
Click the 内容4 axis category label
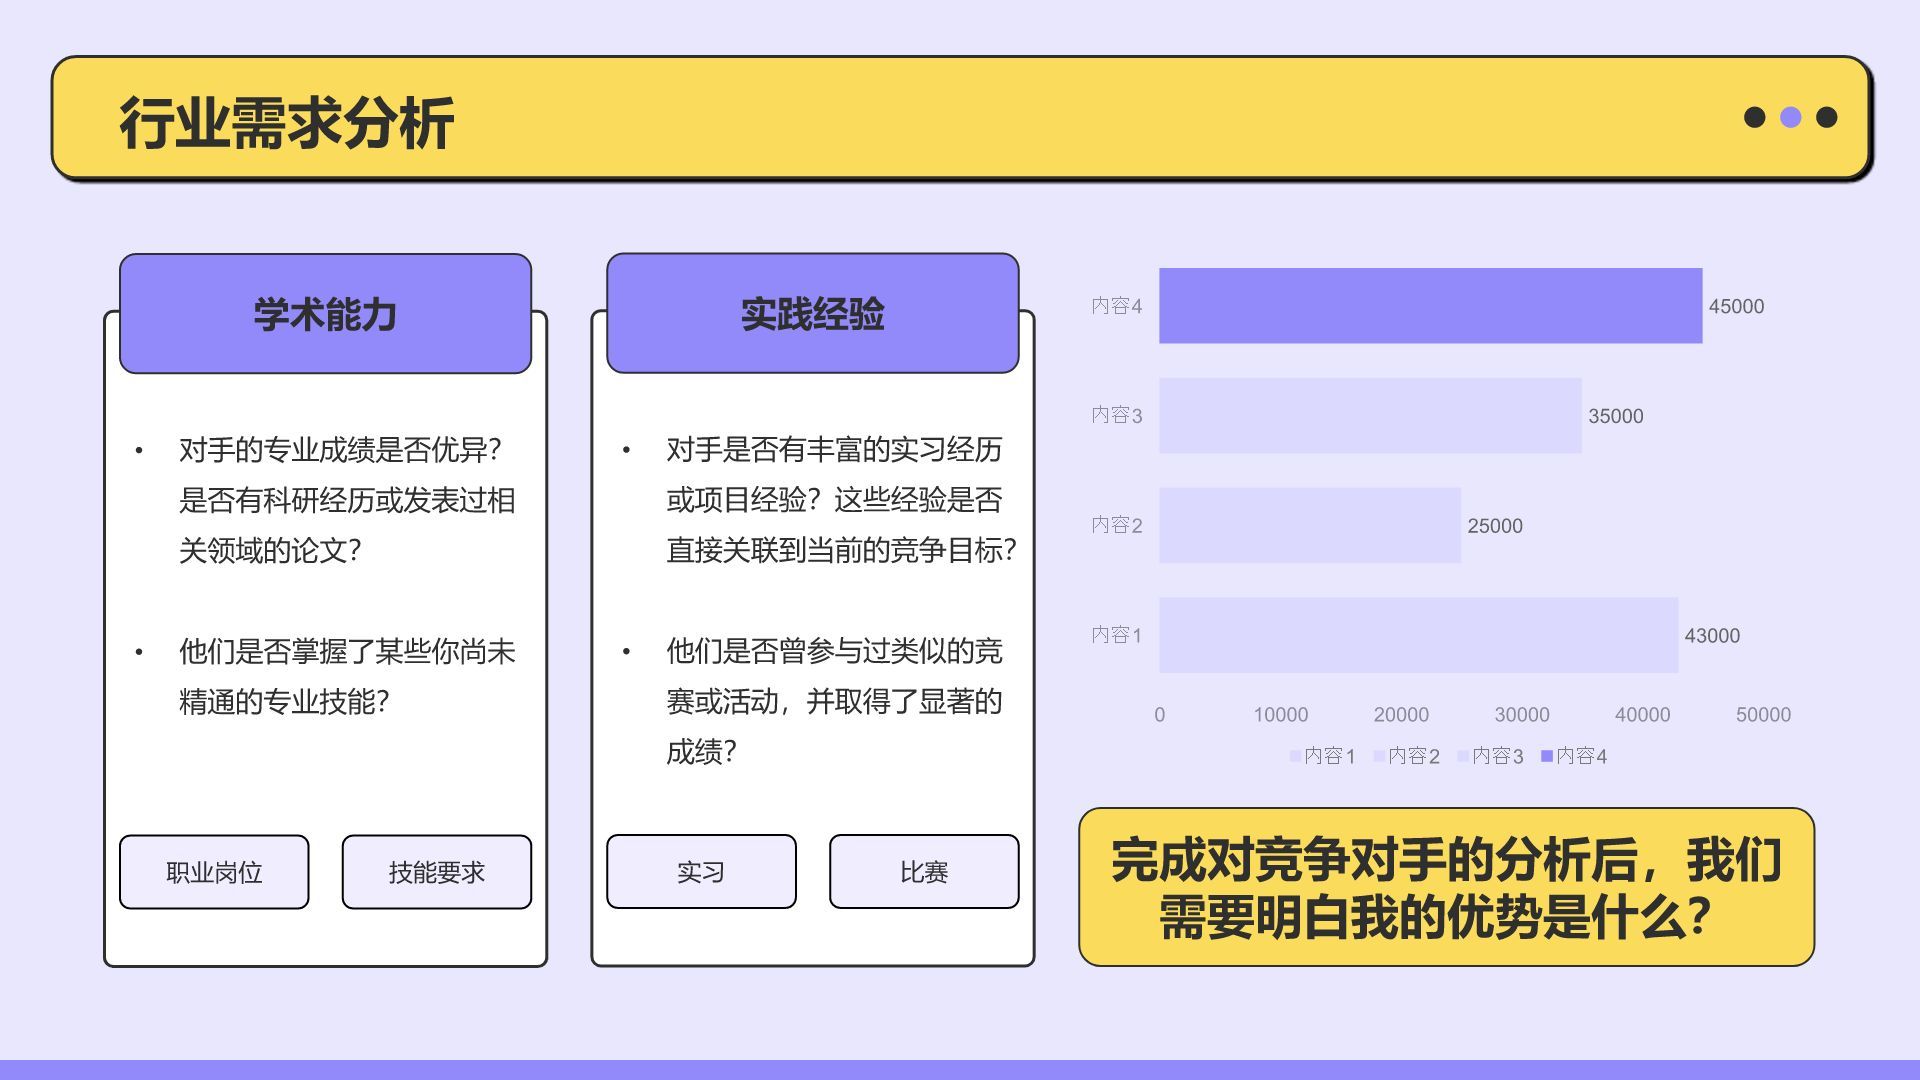pos(1116,306)
